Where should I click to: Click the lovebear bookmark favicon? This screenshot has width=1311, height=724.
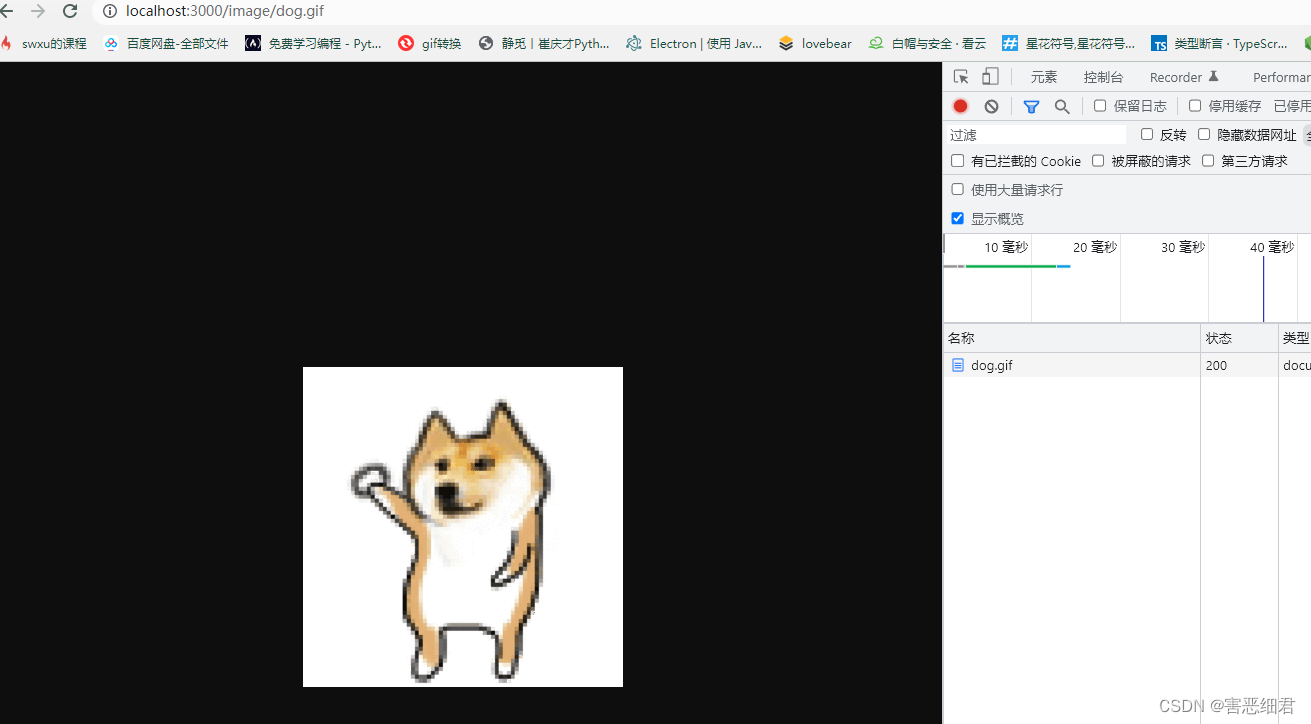[786, 44]
